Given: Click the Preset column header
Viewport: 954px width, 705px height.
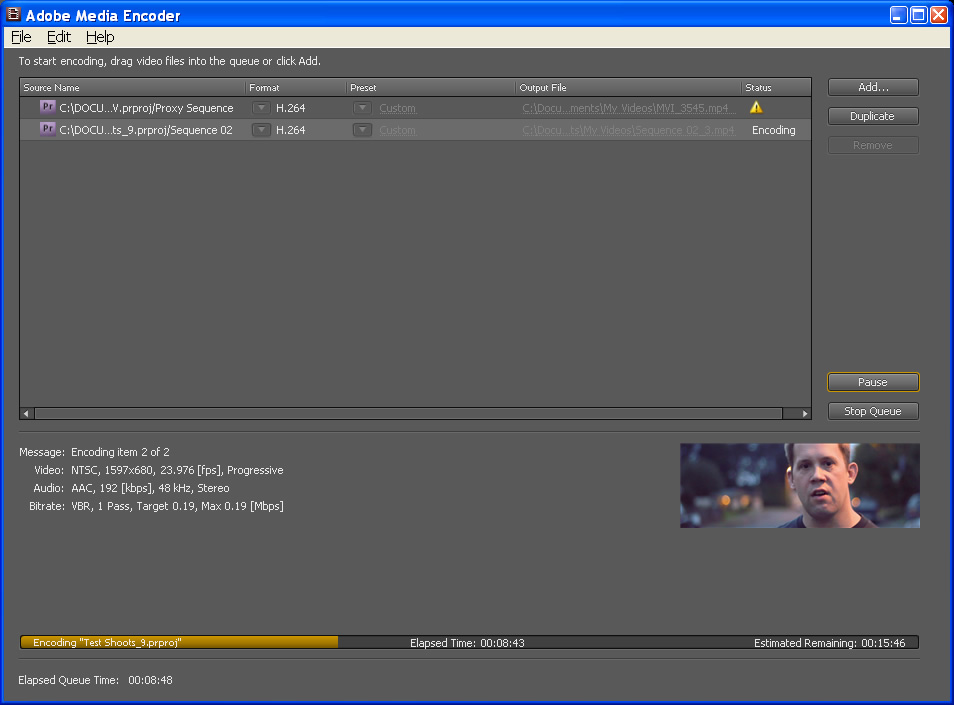Looking at the screenshot, I should coord(431,88).
